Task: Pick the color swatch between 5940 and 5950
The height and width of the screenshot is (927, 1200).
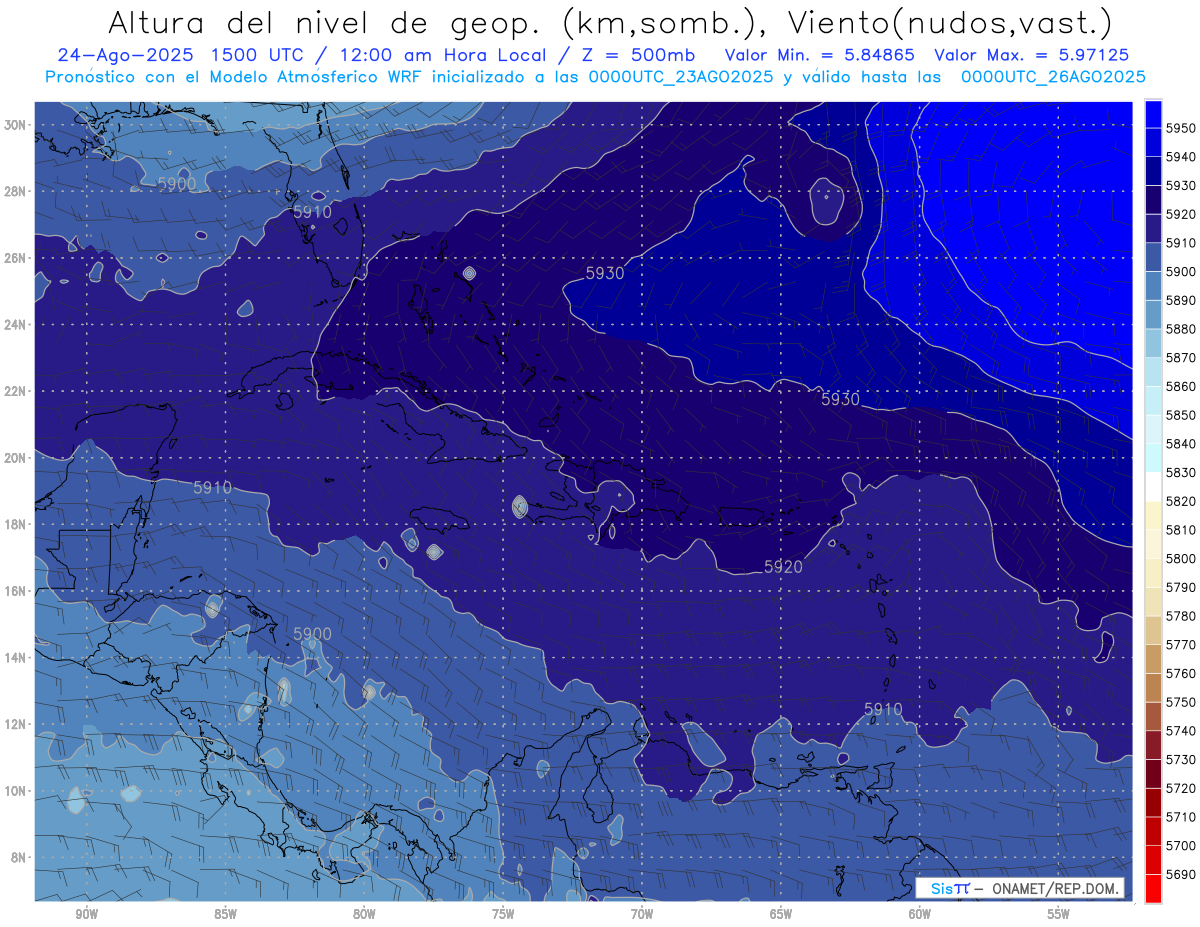Action: click(1153, 143)
